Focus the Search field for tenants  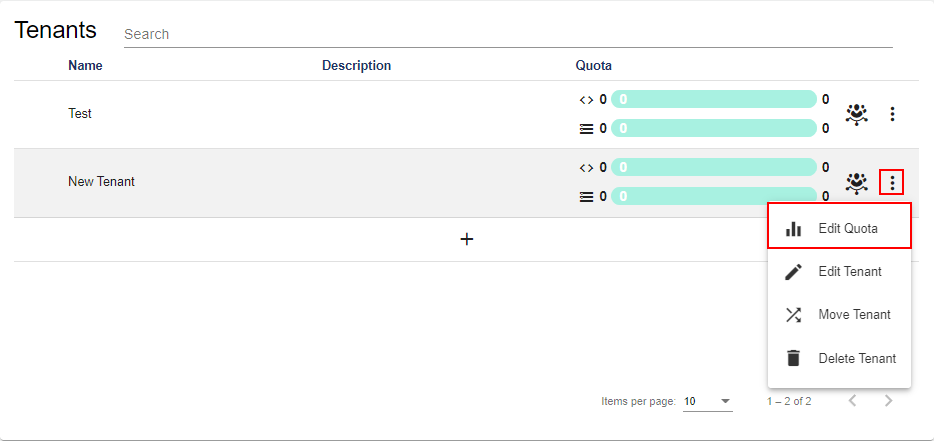[507, 34]
